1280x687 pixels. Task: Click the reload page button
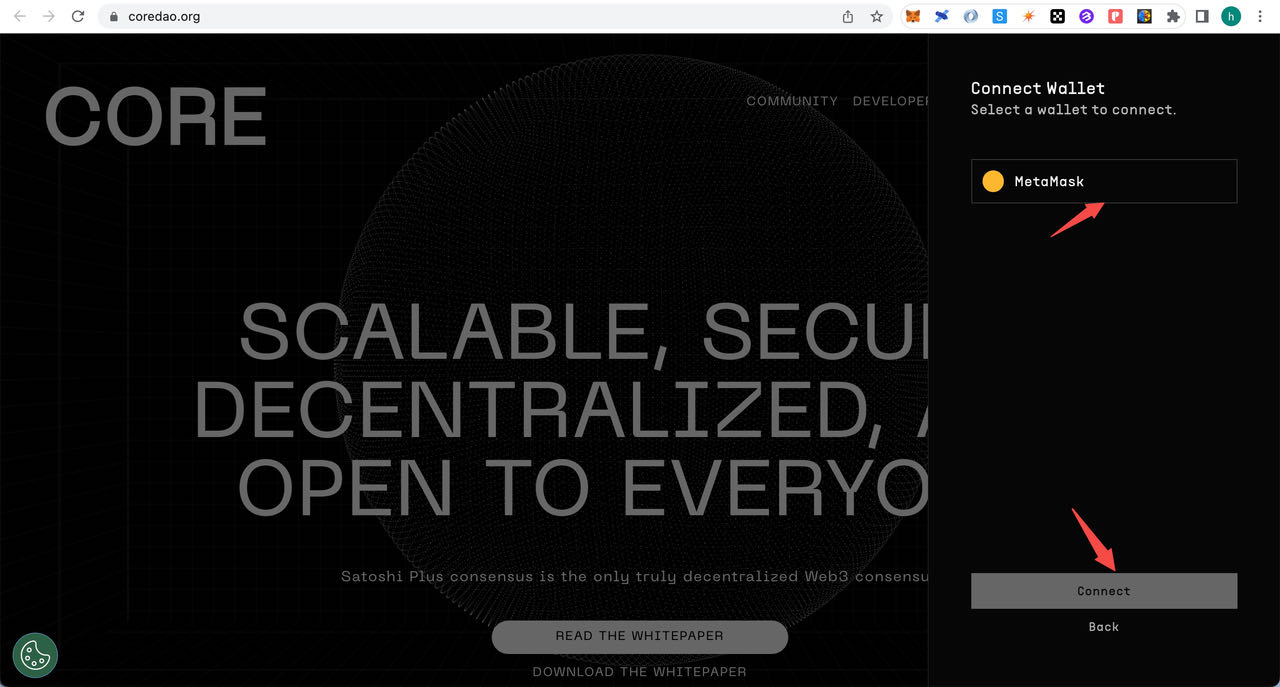[78, 16]
